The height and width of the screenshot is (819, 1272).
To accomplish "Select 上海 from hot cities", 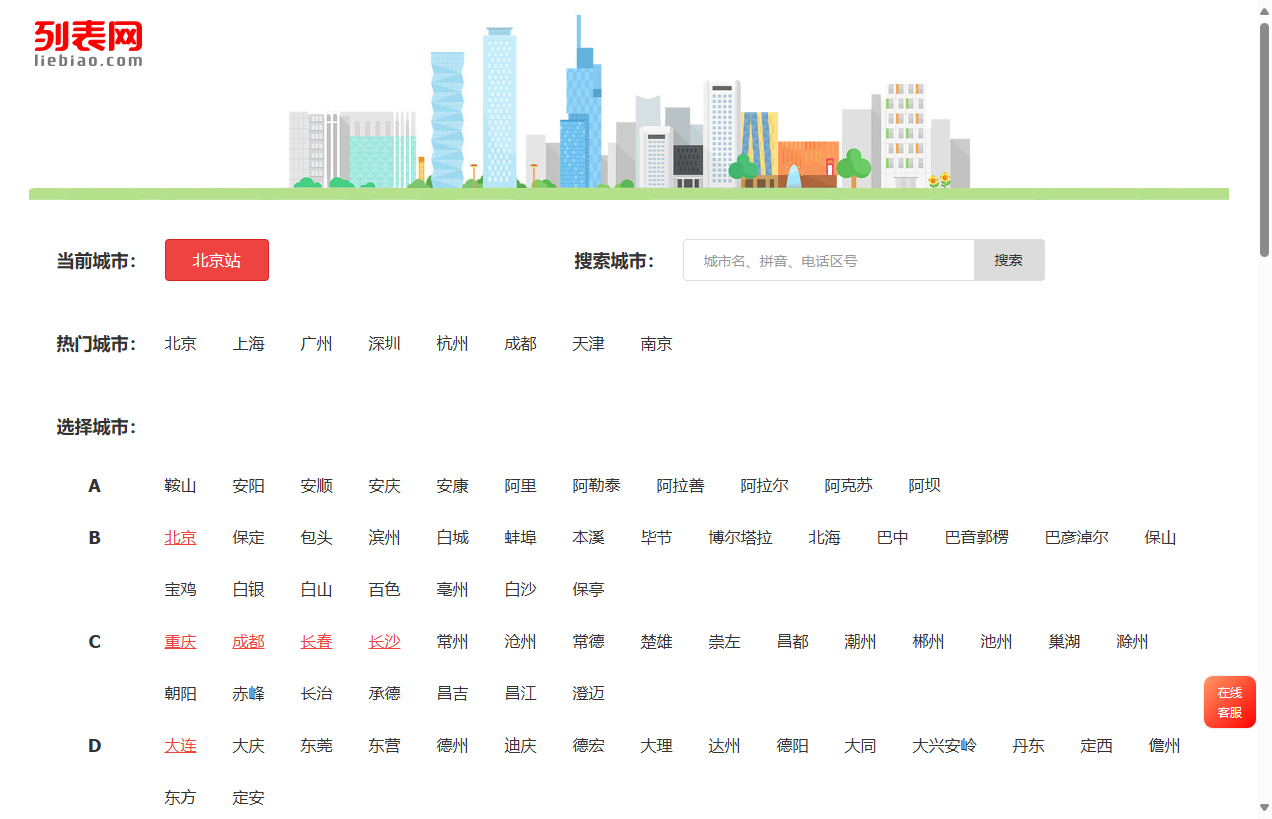I will click(248, 343).
